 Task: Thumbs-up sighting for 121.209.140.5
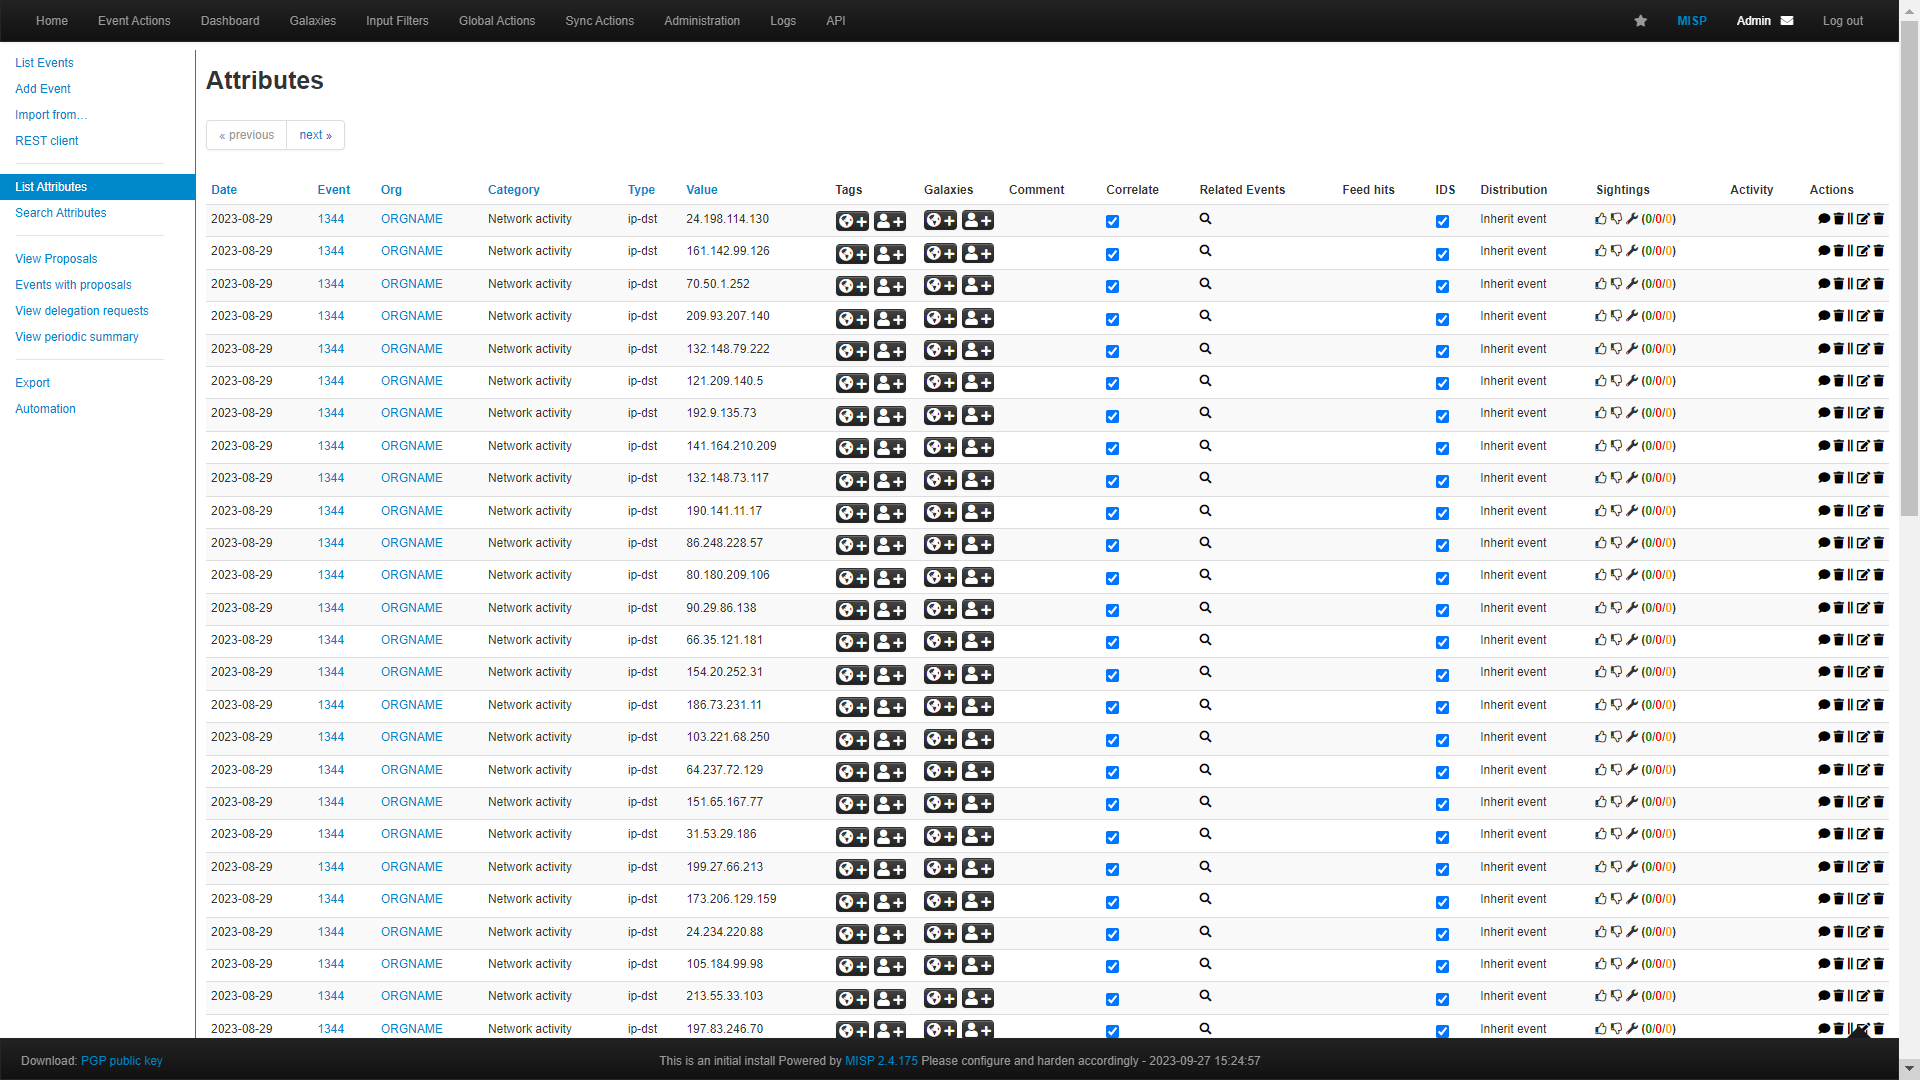click(x=1601, y=381)
